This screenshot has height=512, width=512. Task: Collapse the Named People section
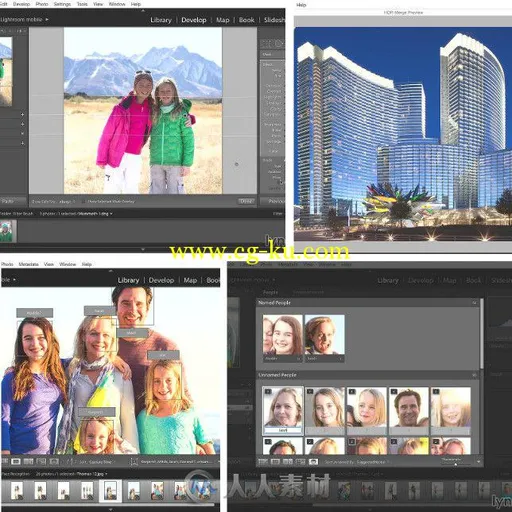474,303
